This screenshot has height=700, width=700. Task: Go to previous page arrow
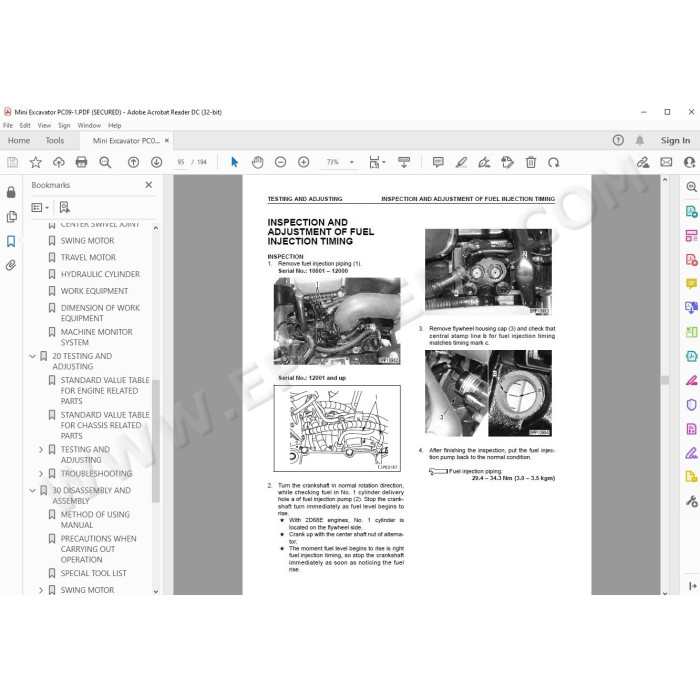tap(133, 162)
